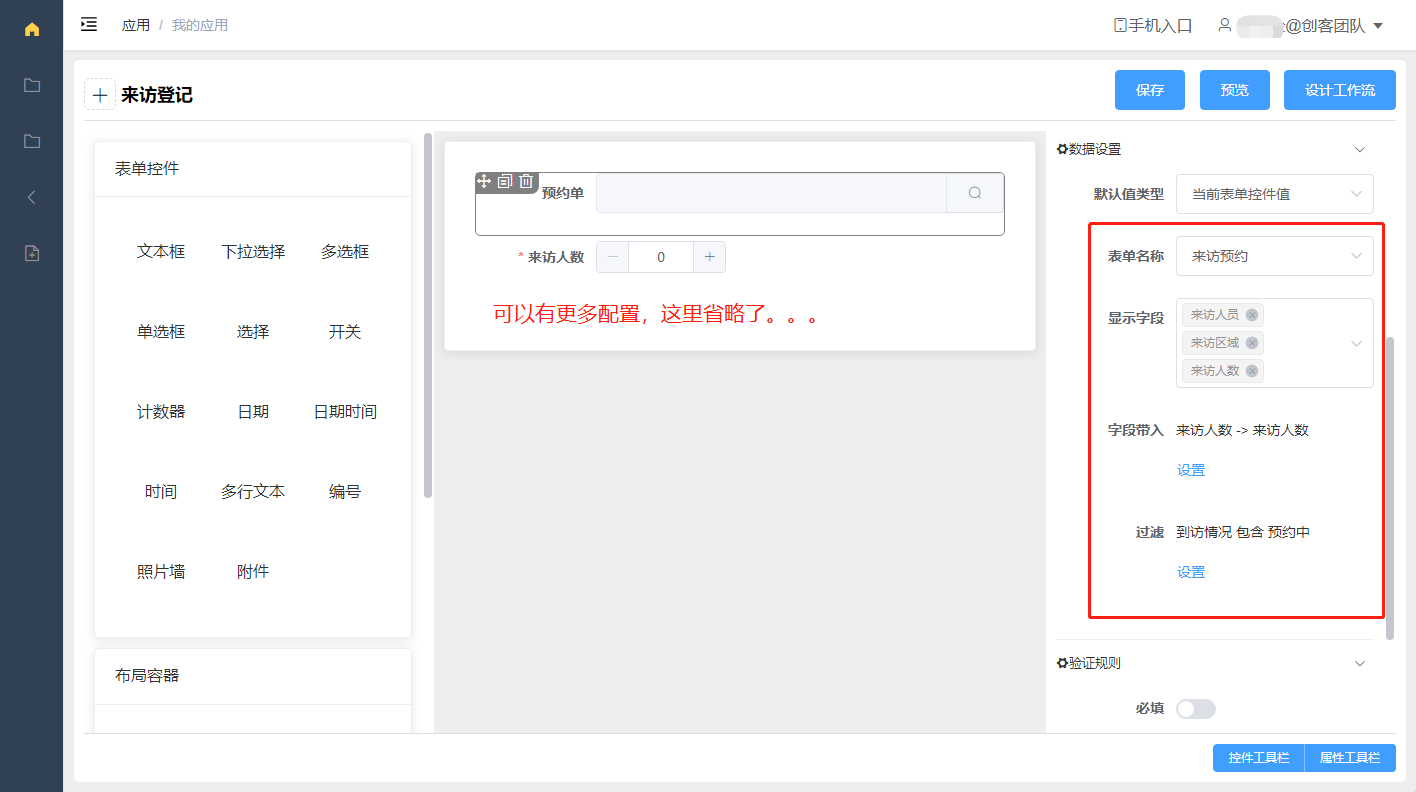Click the 布局容器 section header
Viewport: 1416px width, 792px height.
[253, 676]
